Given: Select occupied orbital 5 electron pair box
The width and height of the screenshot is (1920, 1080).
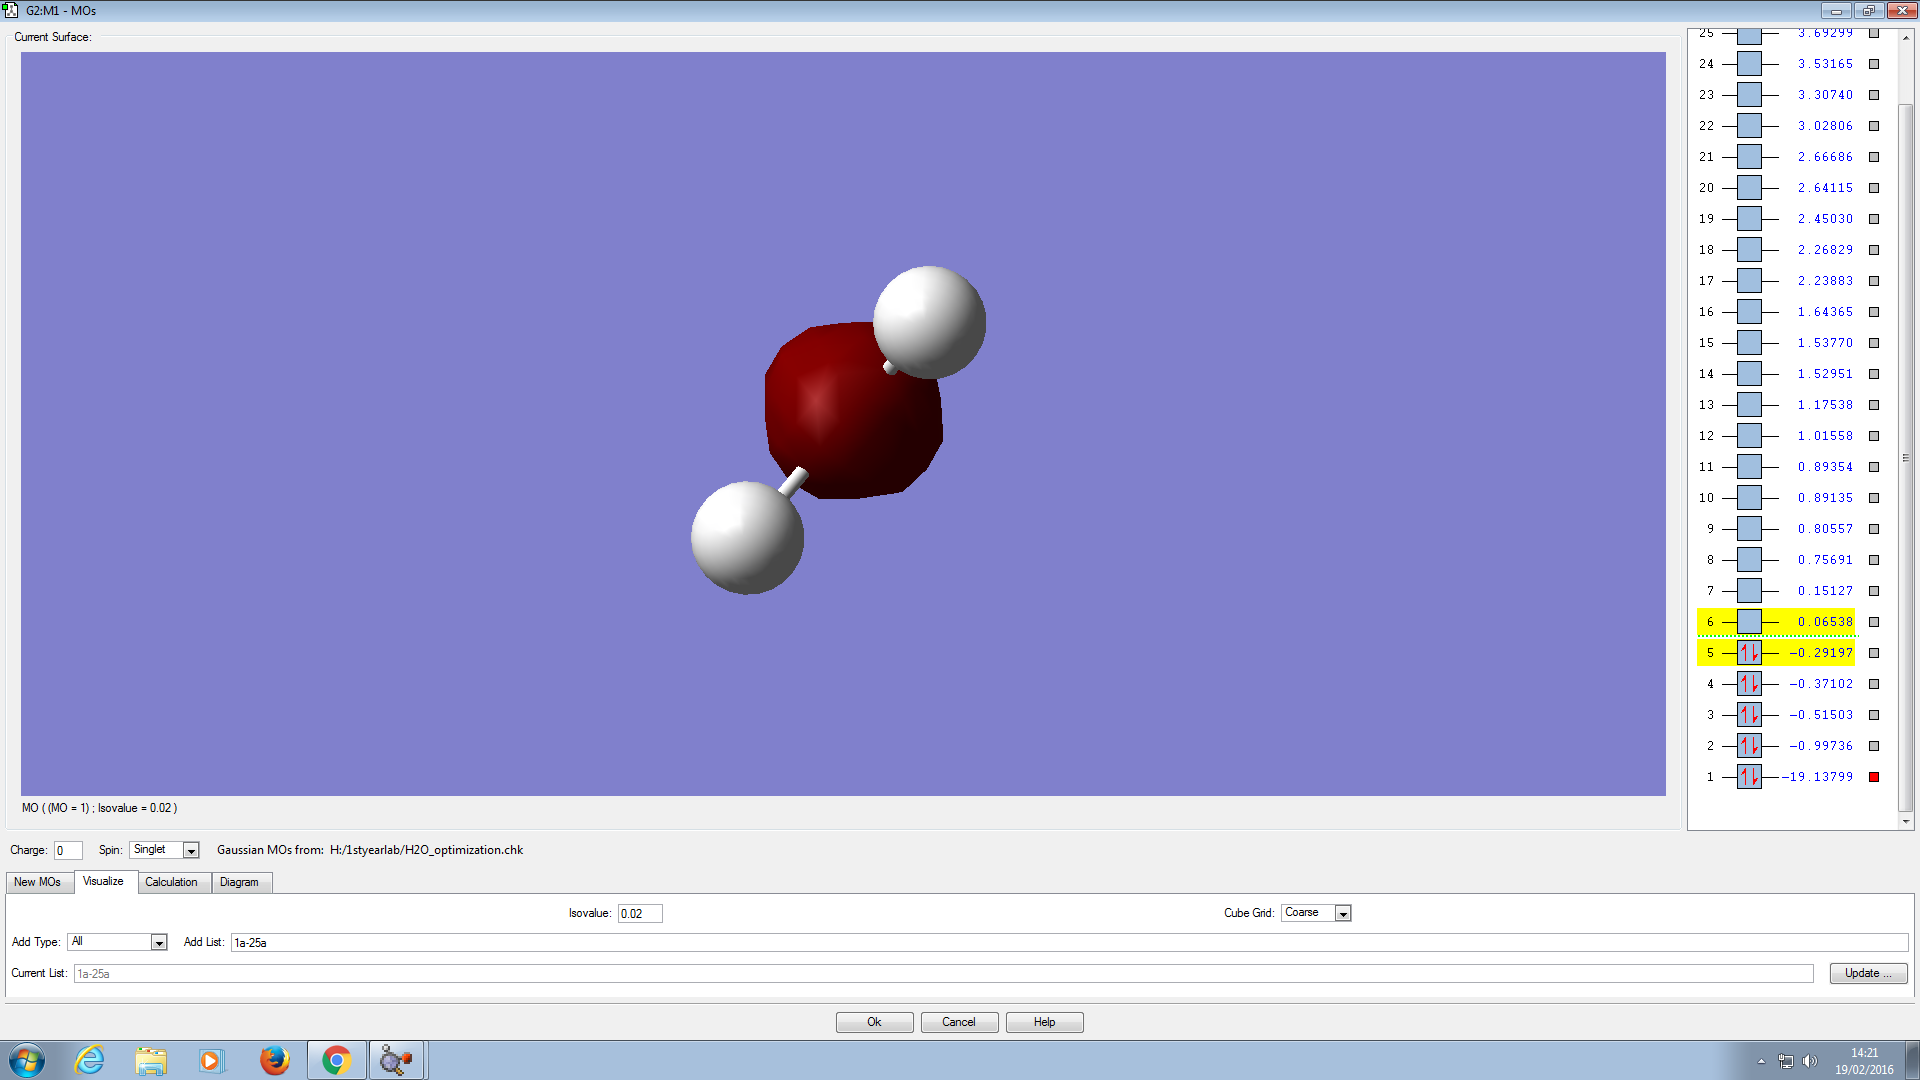Looking at the screenshot, I should [x=1749, y=653].
